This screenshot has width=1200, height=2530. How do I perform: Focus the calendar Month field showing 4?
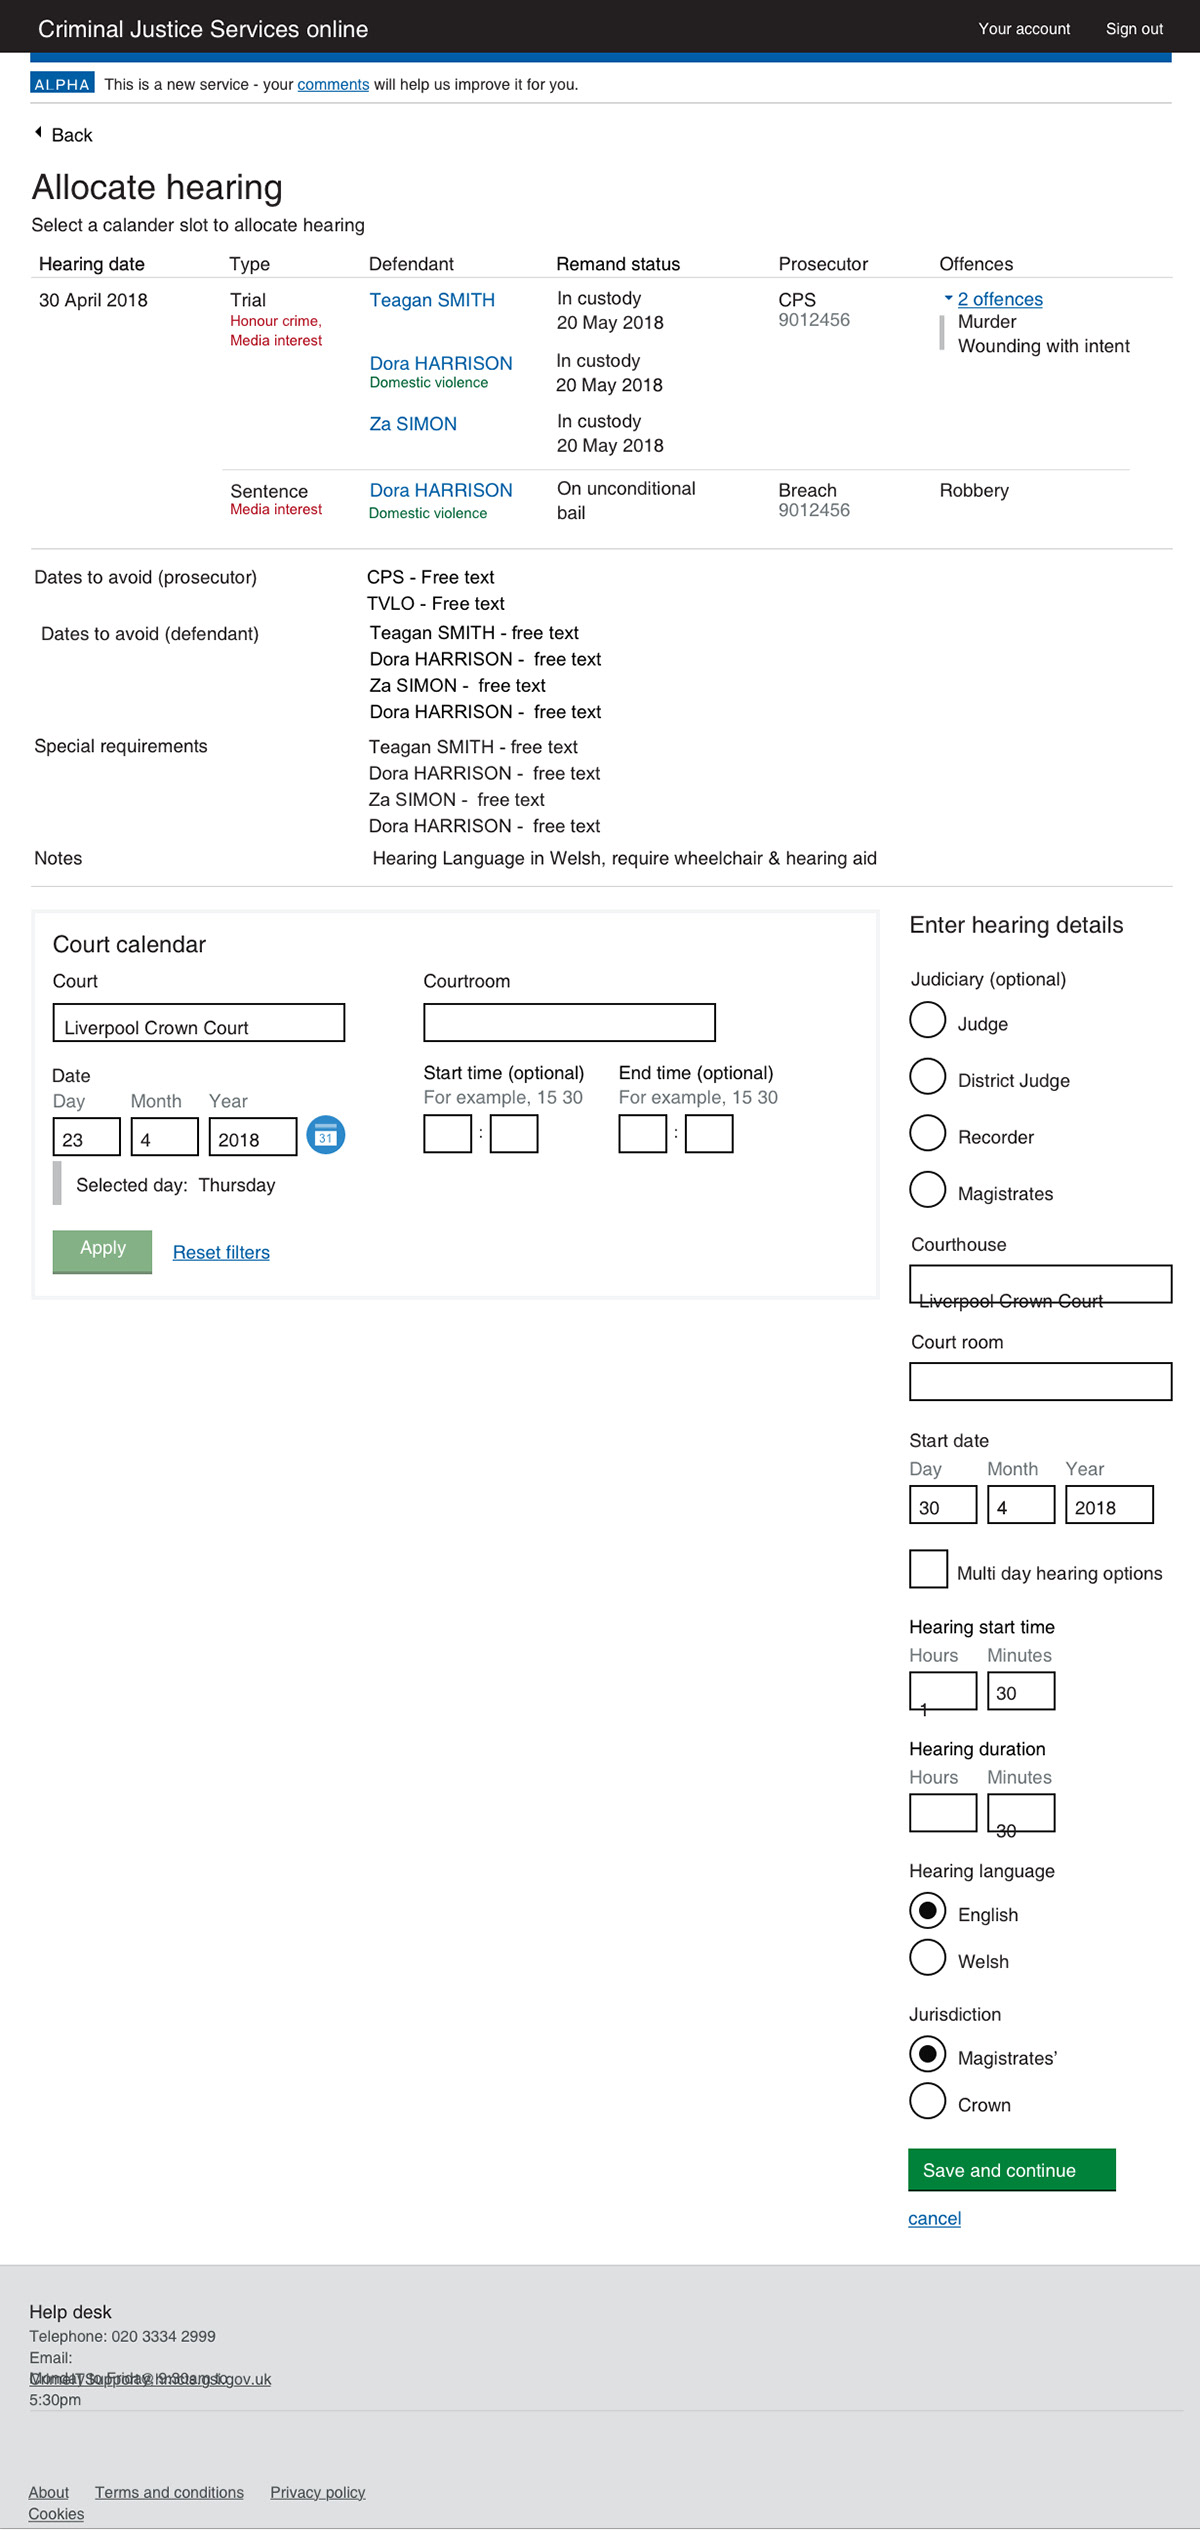[x=165, y=1137]
